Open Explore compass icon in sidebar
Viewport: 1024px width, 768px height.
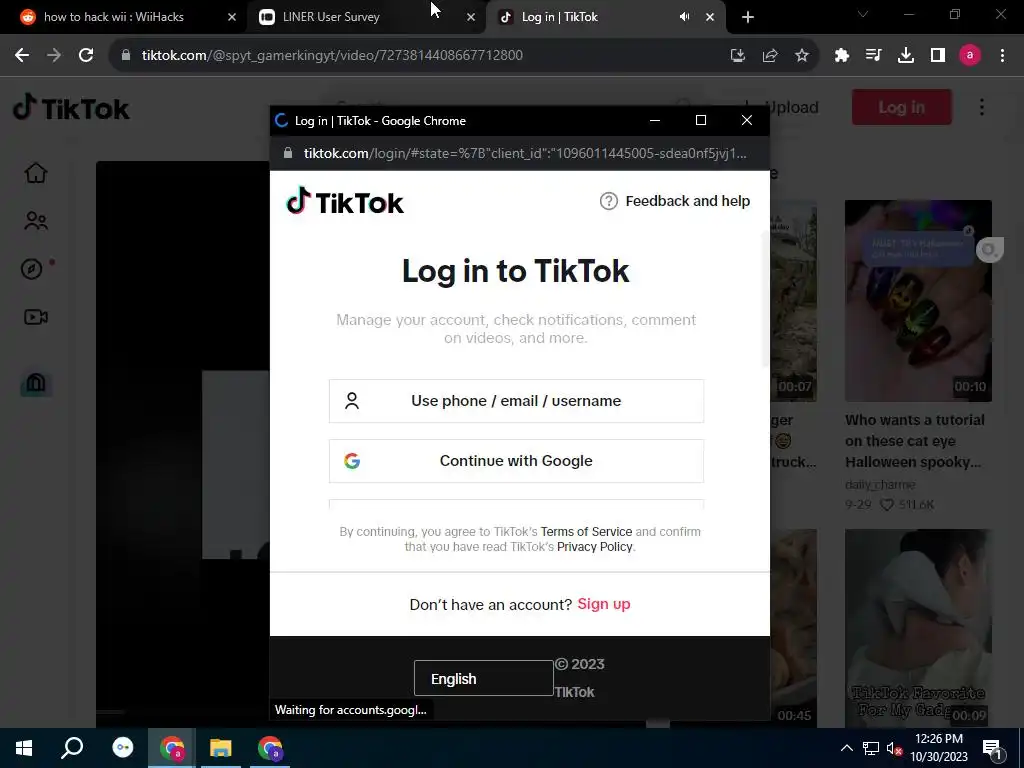[31, 269]
